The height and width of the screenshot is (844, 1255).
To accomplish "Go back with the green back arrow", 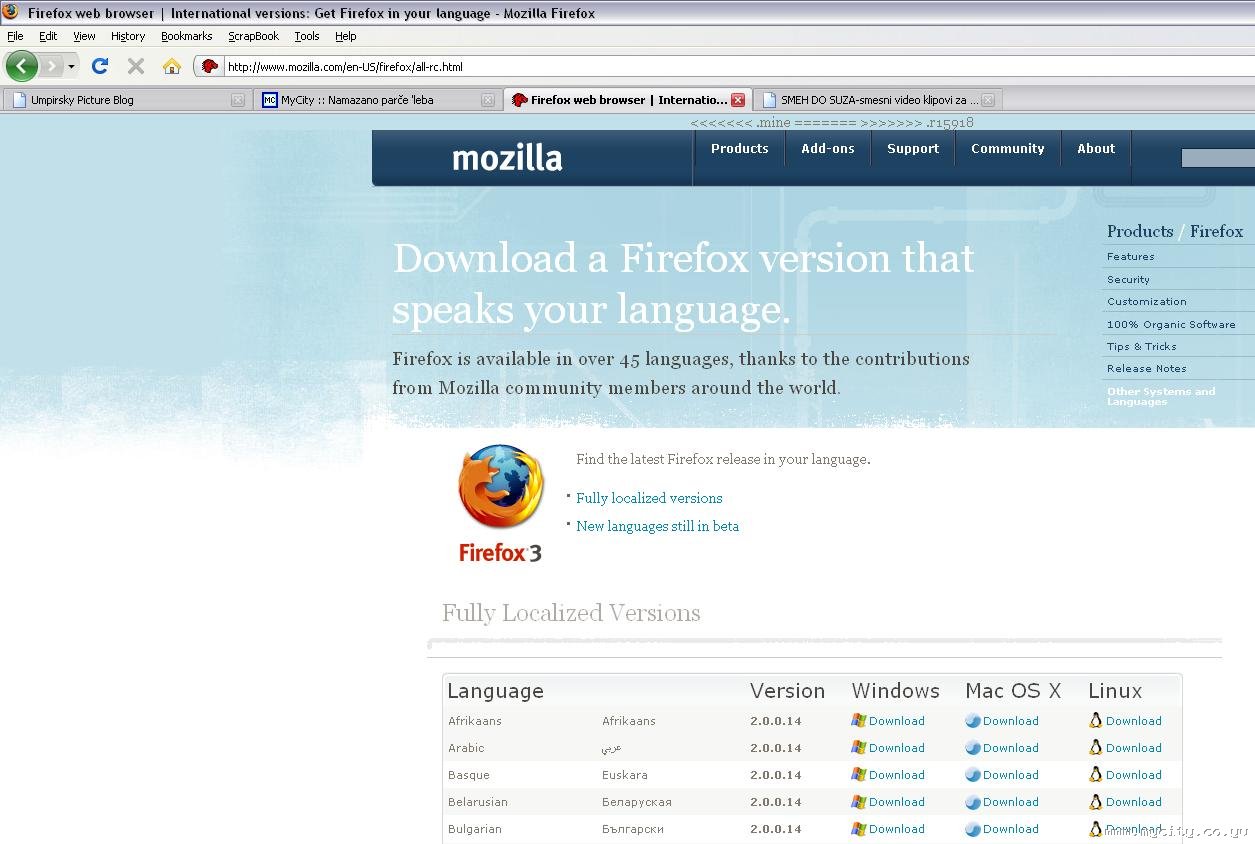I will [x=21, y=66].
